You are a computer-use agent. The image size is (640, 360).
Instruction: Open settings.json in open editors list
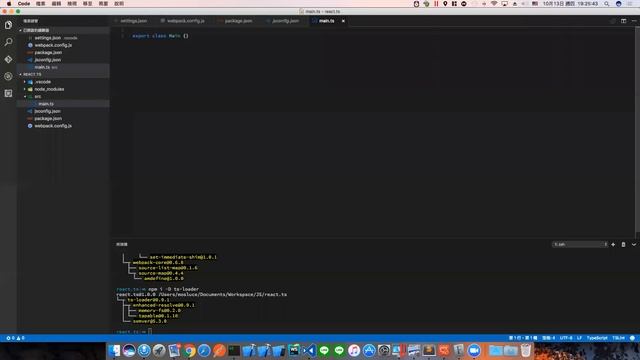(x=47, y=38)
